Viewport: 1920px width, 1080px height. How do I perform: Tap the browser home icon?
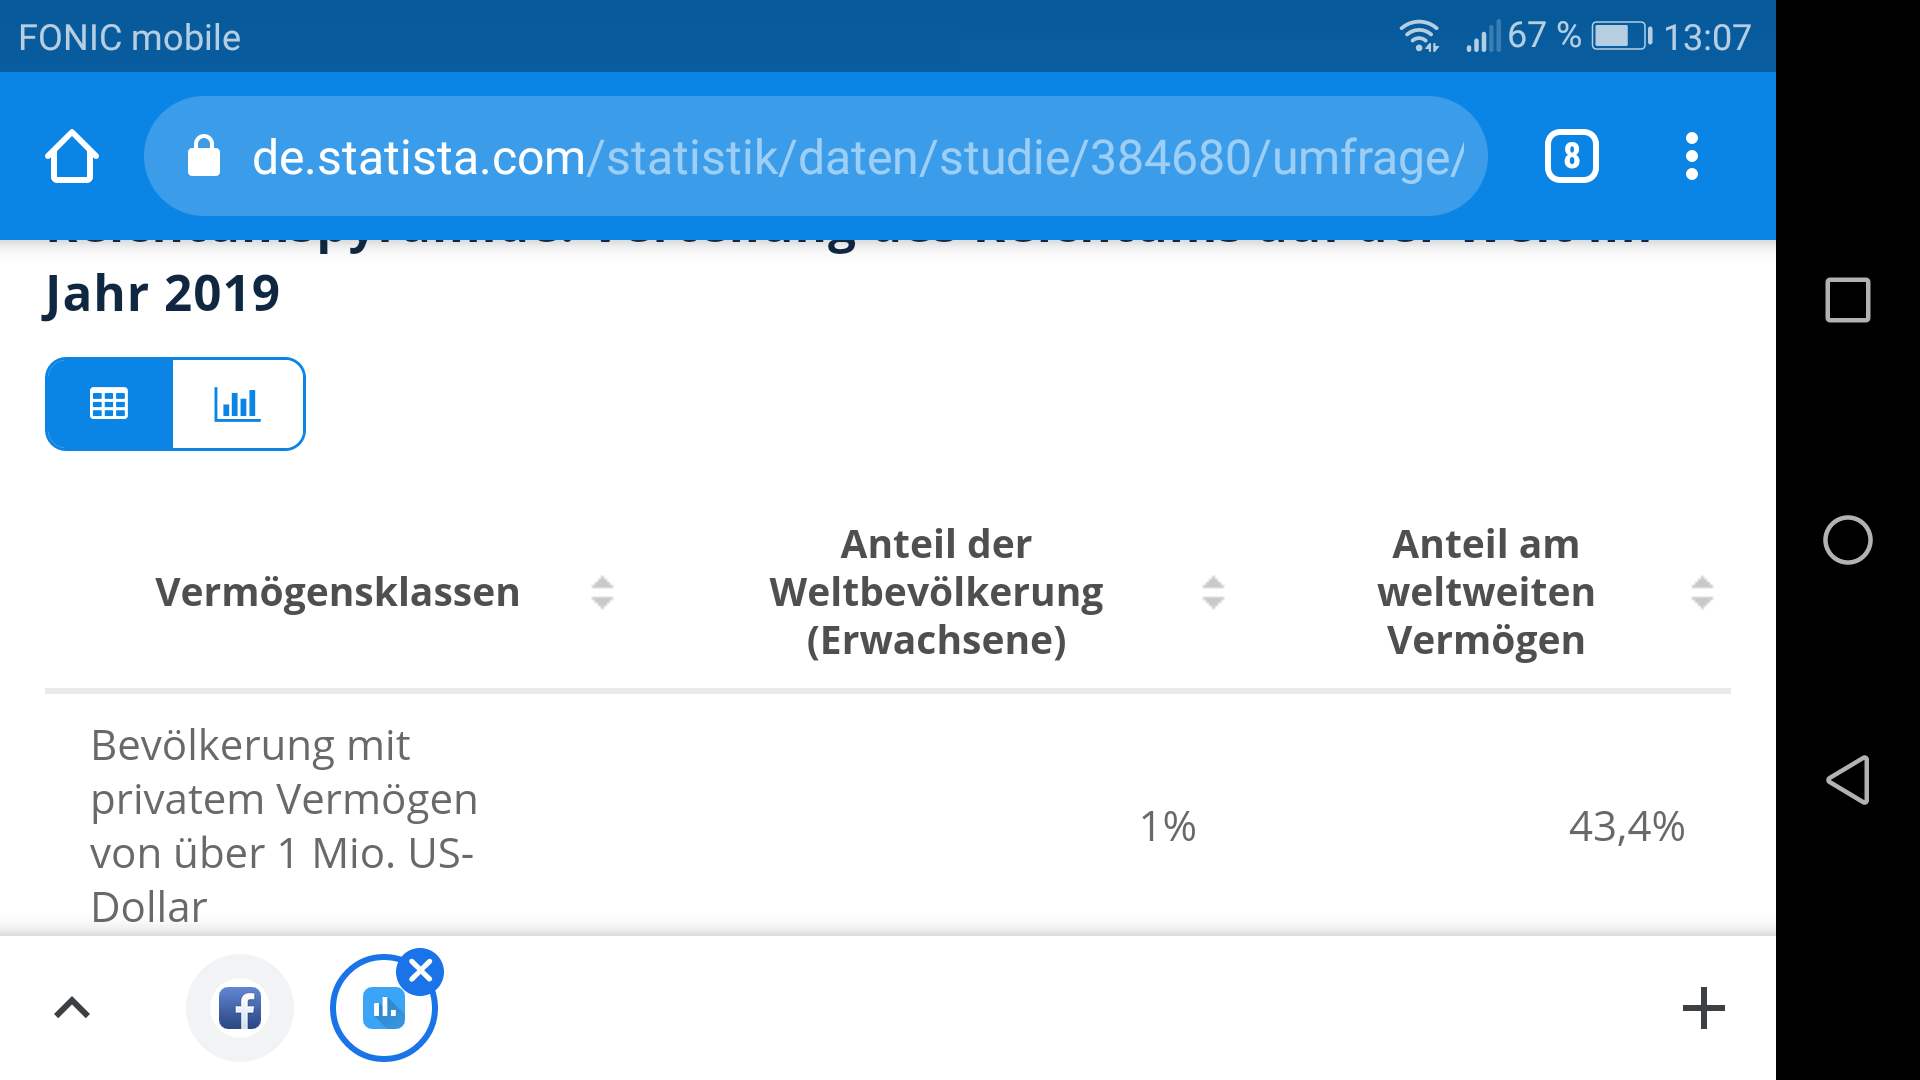(x=72, y=157)
